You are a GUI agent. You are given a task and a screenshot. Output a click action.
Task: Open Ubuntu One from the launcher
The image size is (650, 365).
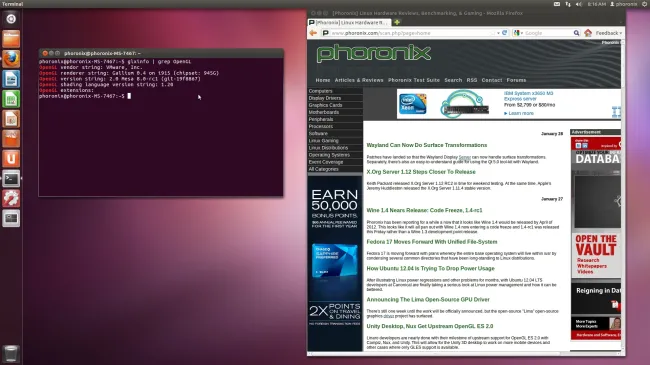coord(11,158)
